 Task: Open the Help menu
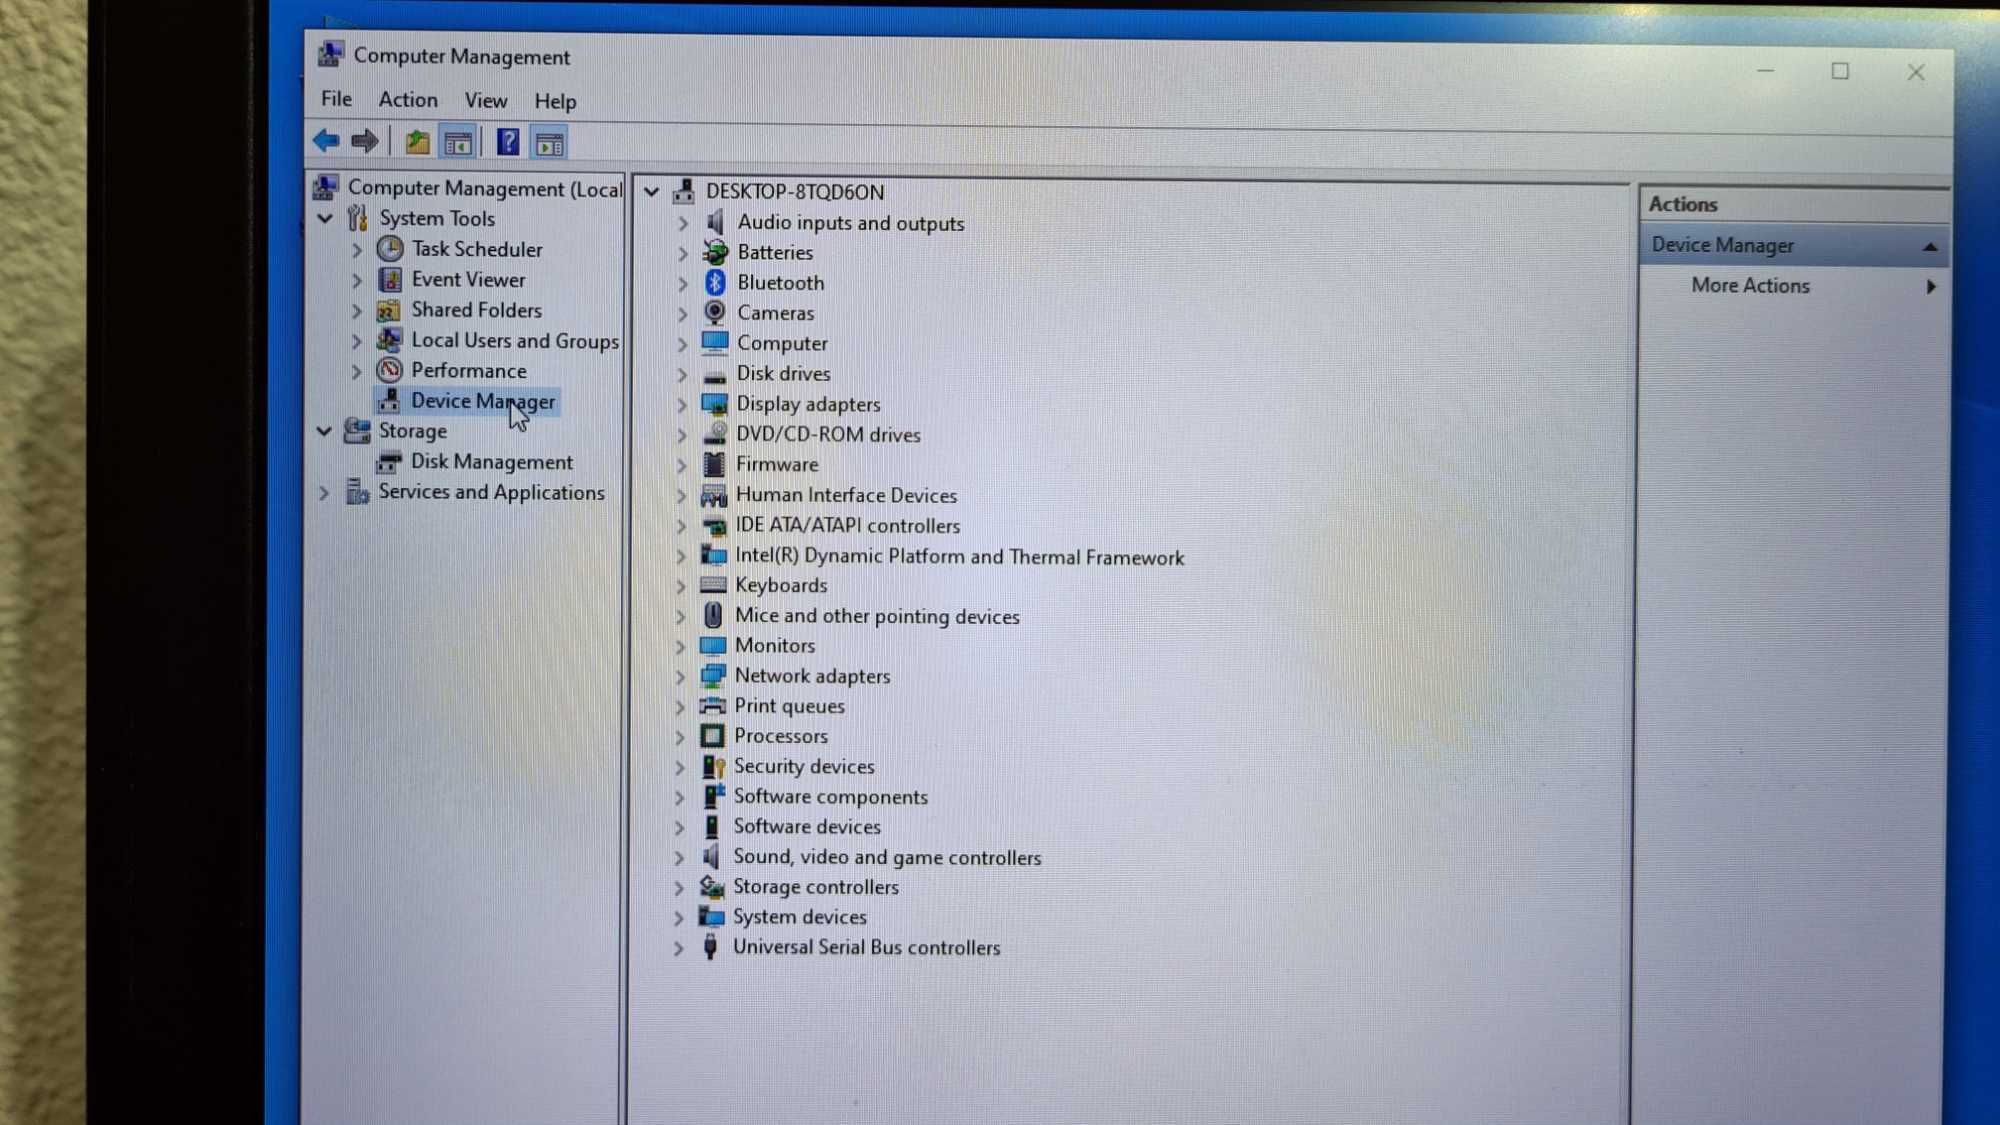coord(555,102)
